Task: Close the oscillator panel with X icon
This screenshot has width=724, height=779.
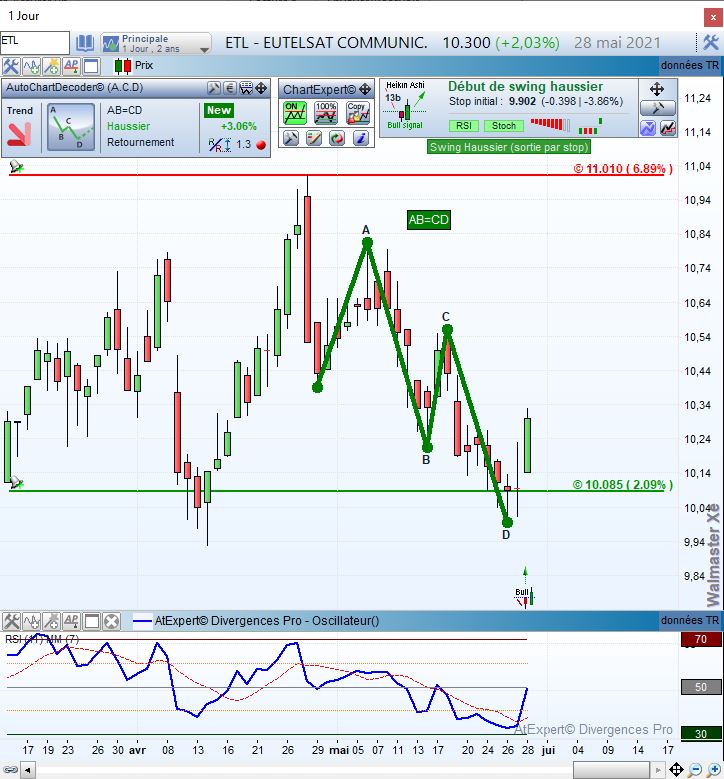Action: [112, 621]
